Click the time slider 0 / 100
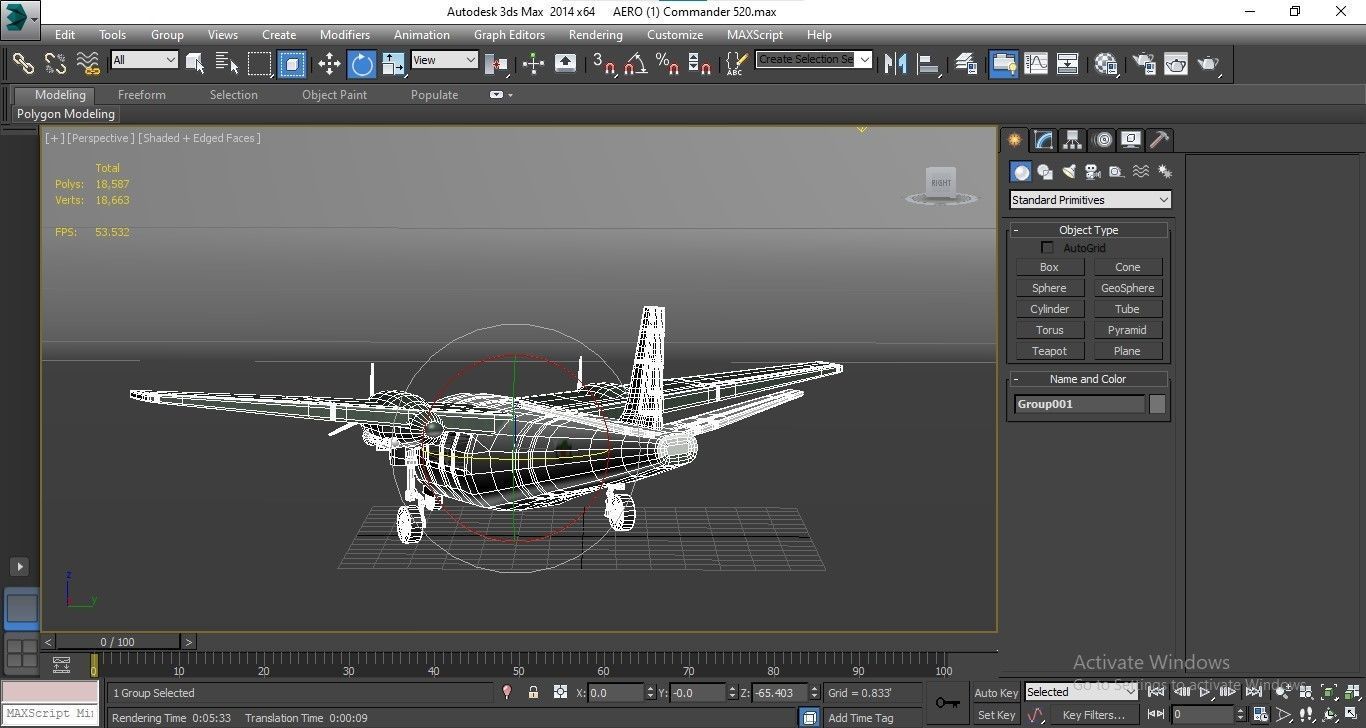 point(118,642)
